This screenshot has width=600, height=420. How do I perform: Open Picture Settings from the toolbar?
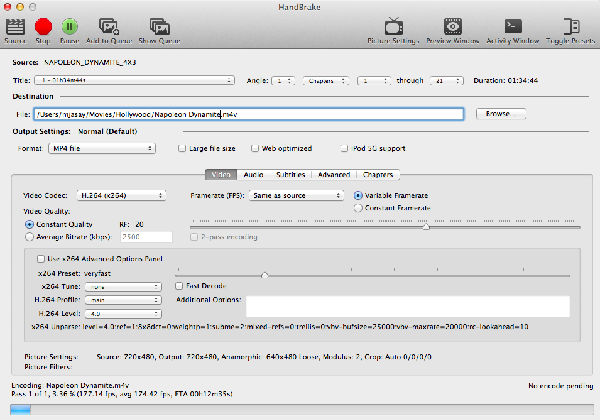393,27
